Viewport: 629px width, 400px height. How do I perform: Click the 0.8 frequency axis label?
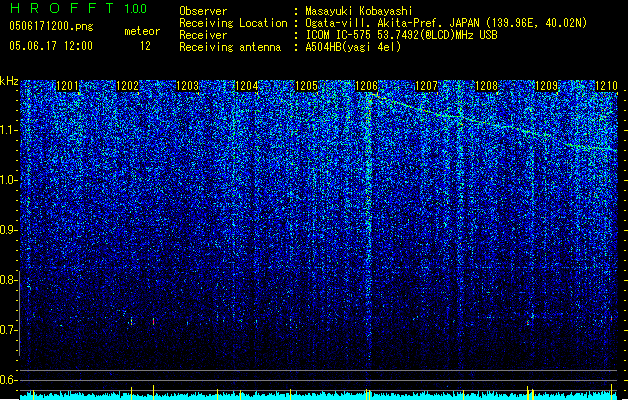(x=9, y=280)
